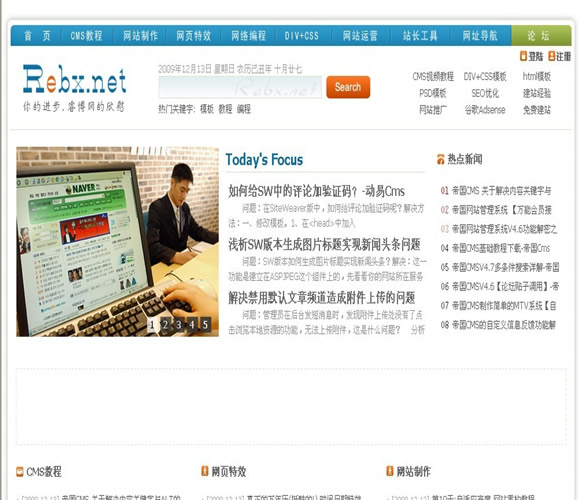Click the 热点新闻 section icon
The height and width of the screenshot is (500, 580).
(441, 159)
